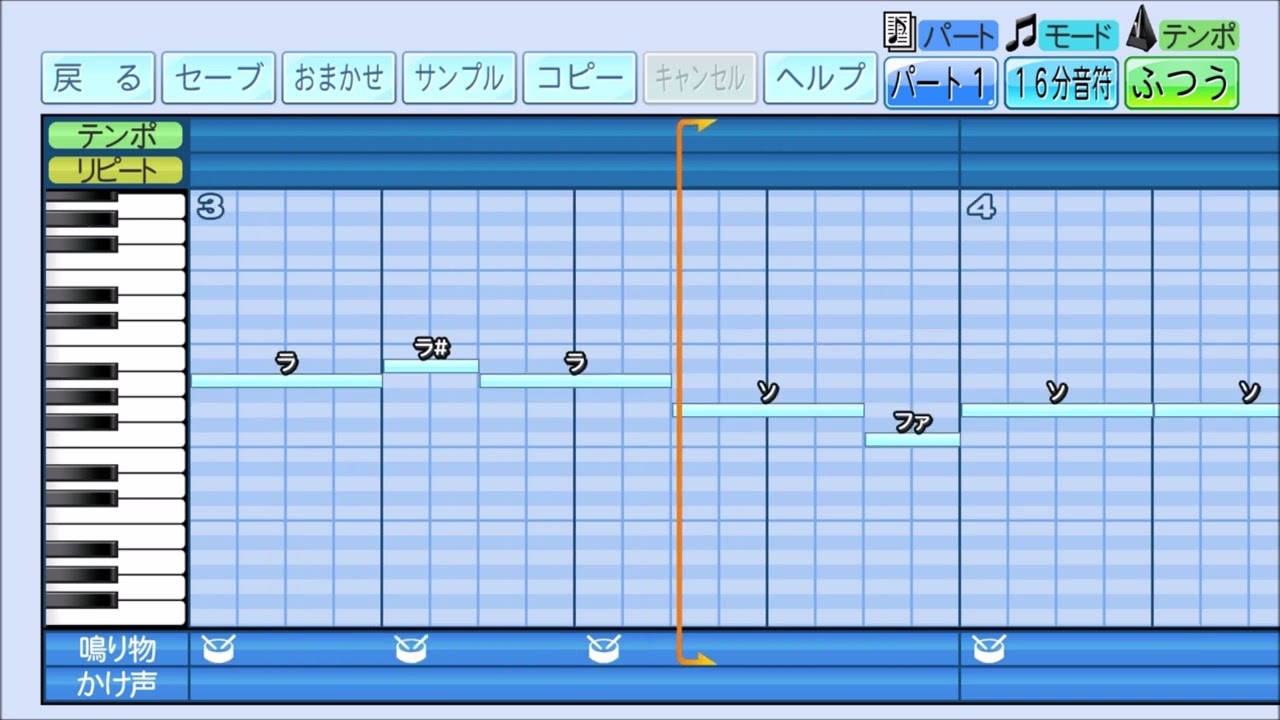Image resolution: width=1280 pixels, height=720 pixels.
Task: Open the パート1 part selector
Action: pos(940,83)
